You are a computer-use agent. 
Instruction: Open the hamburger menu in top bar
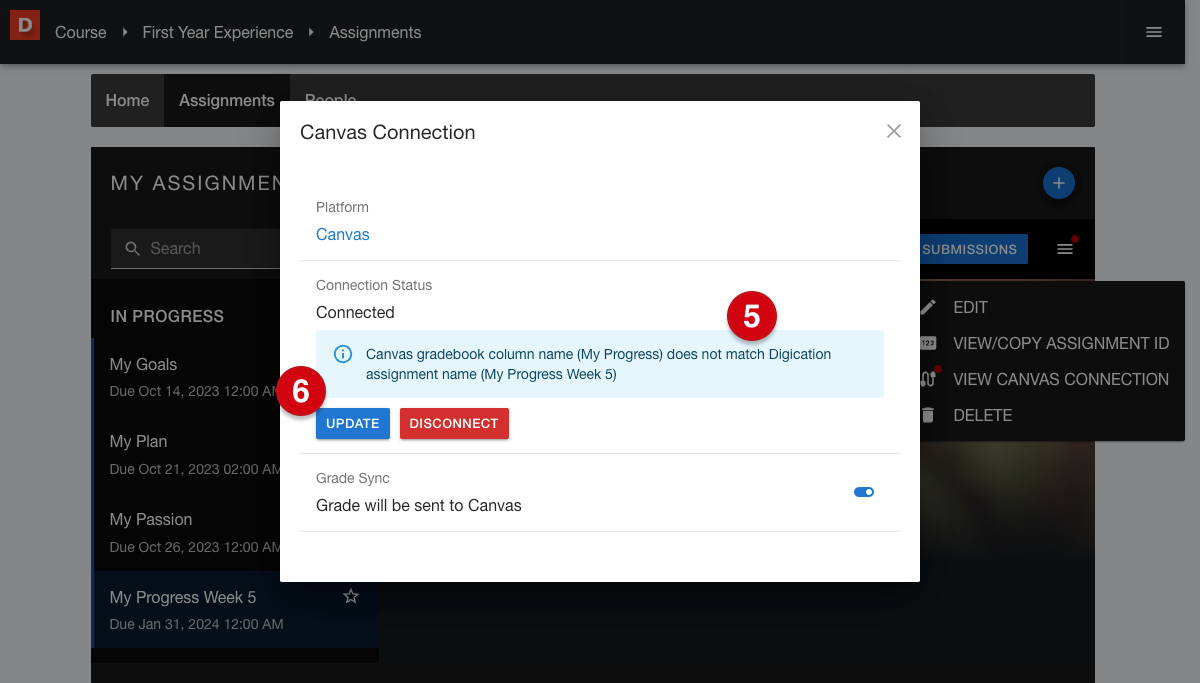pyautogui.click(x=1154, y=32)
